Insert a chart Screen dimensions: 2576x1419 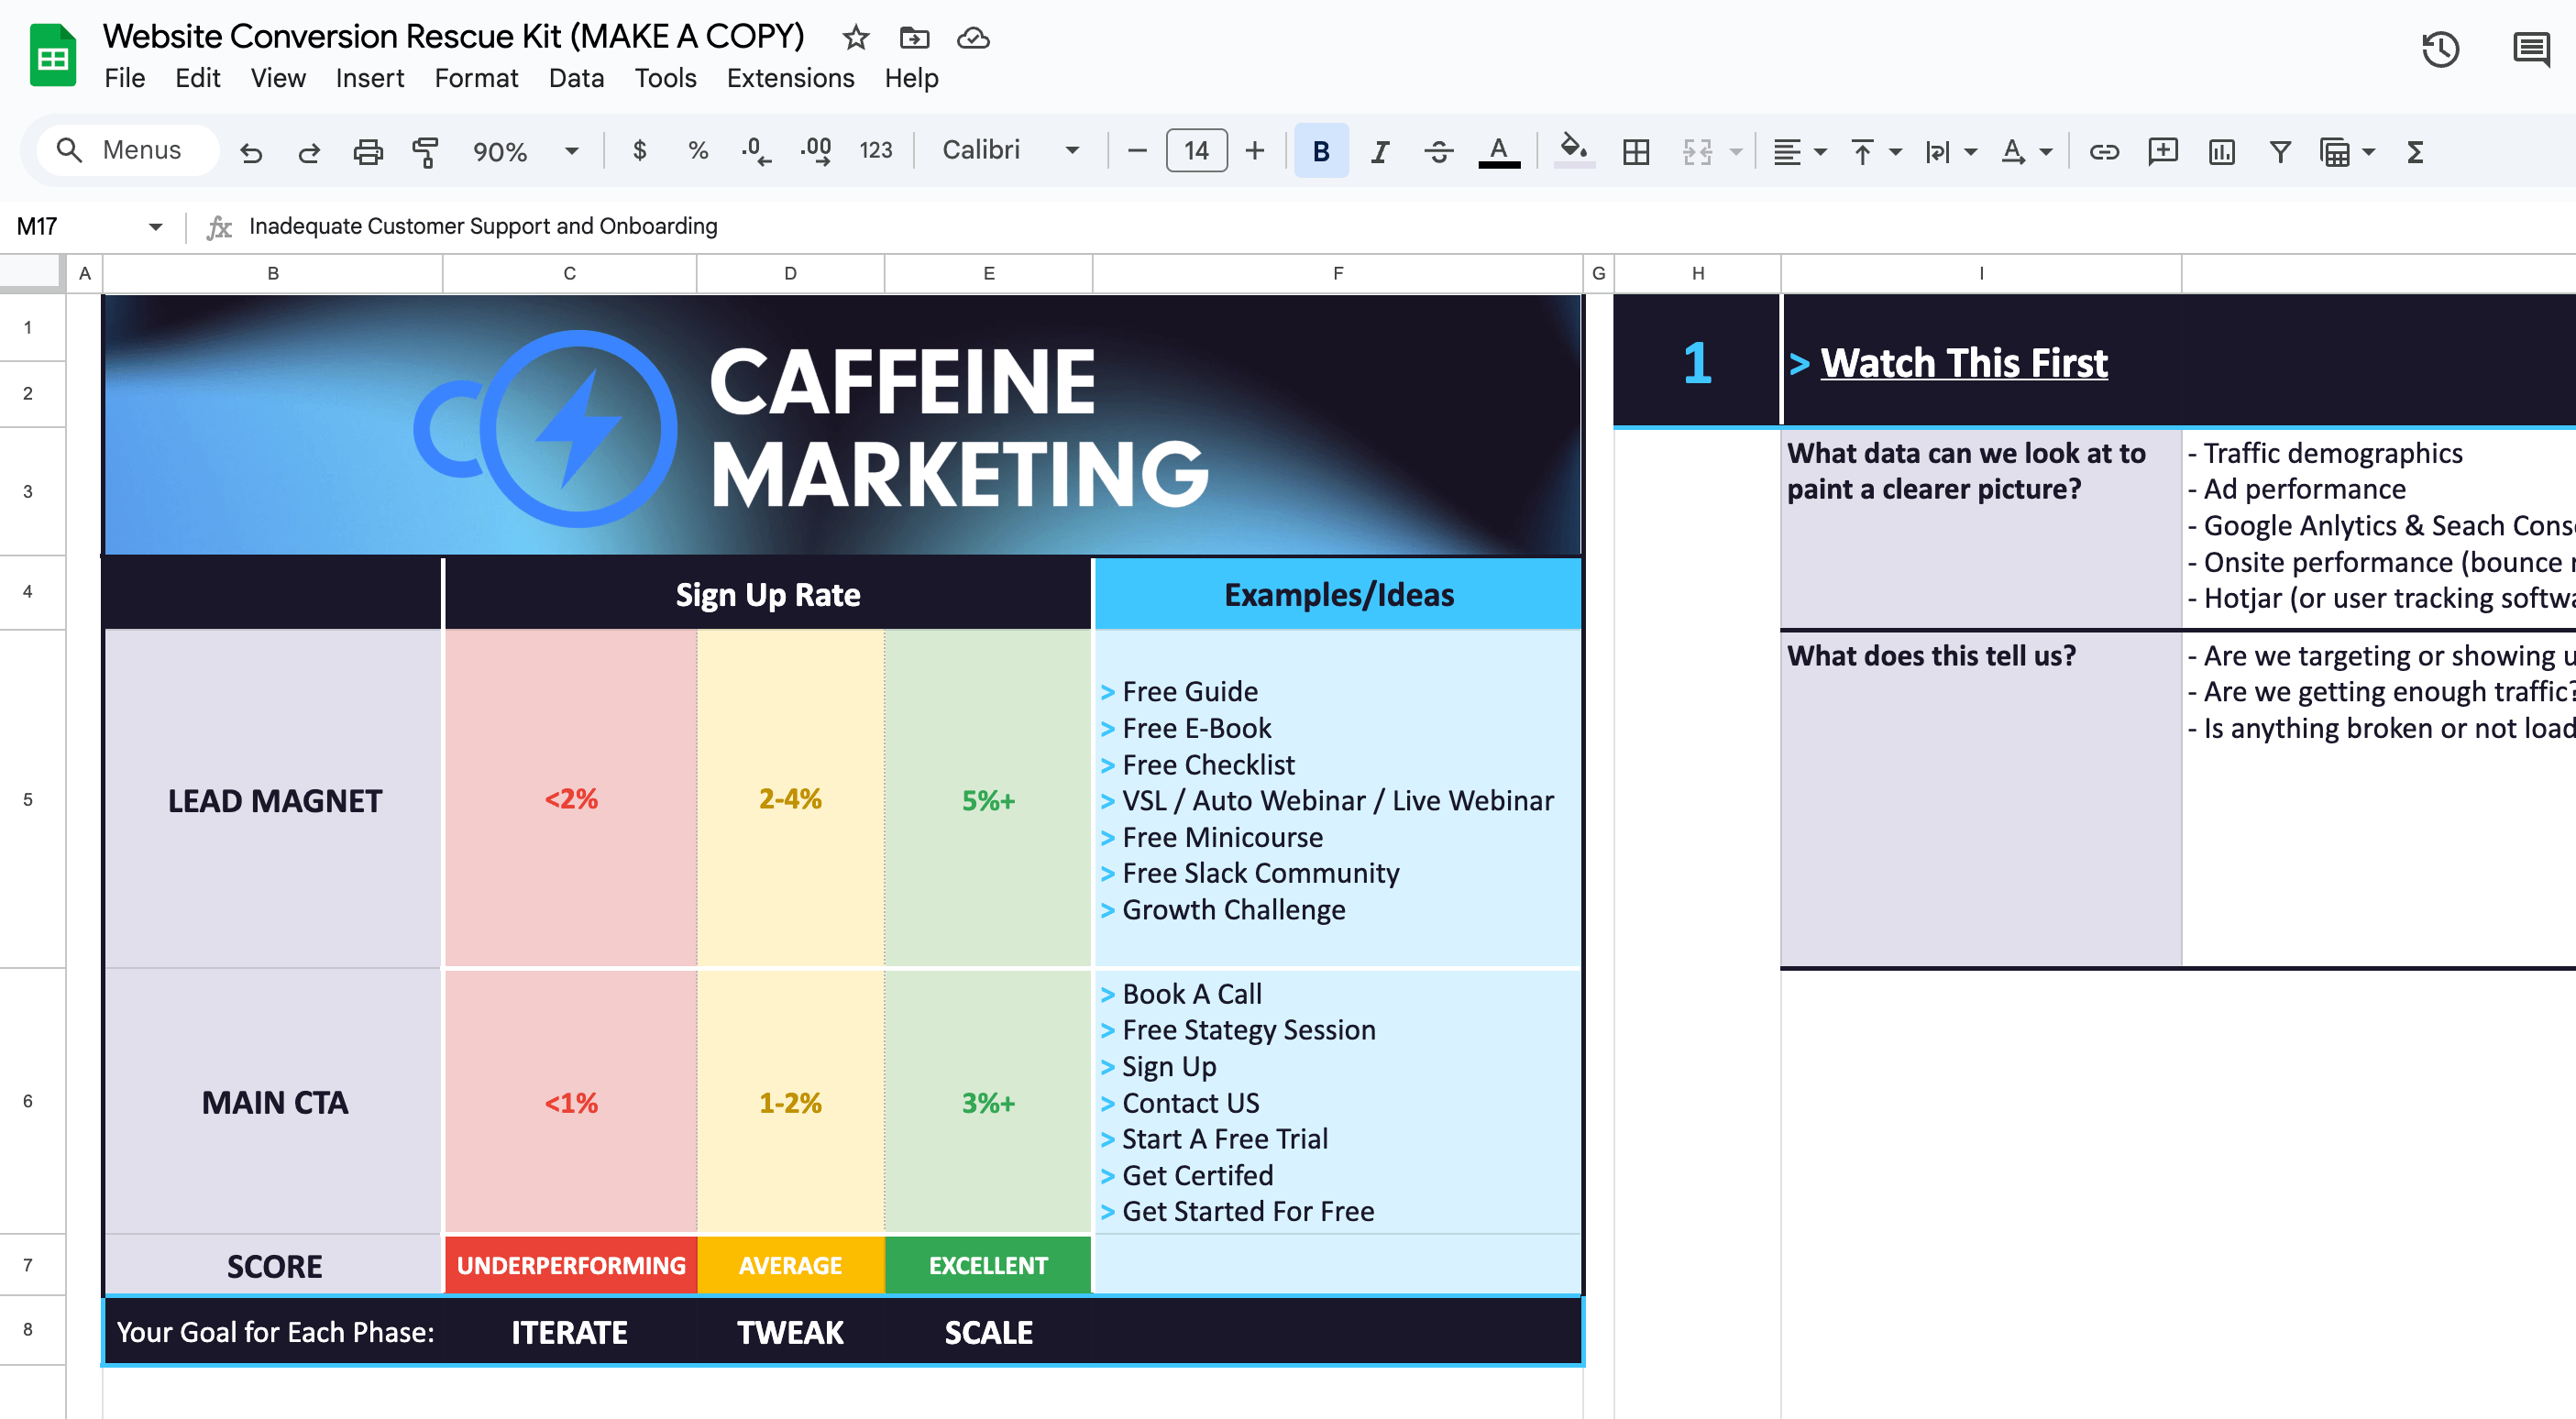2220,151
